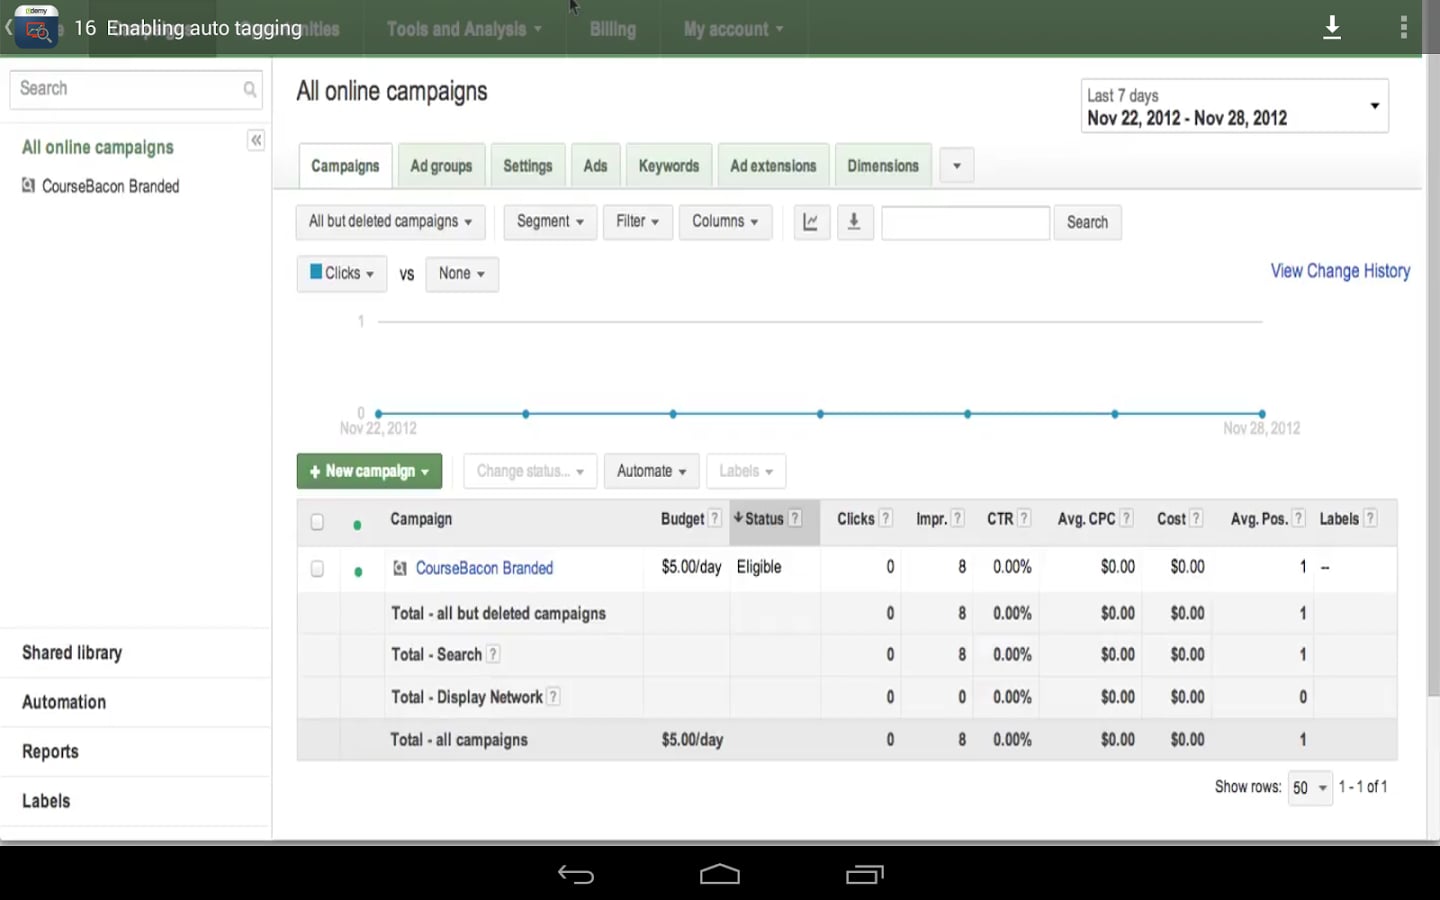This screenshot has width=1440, height=900.
Task: Switch to the Ads tab
Action: coord(595,166)
